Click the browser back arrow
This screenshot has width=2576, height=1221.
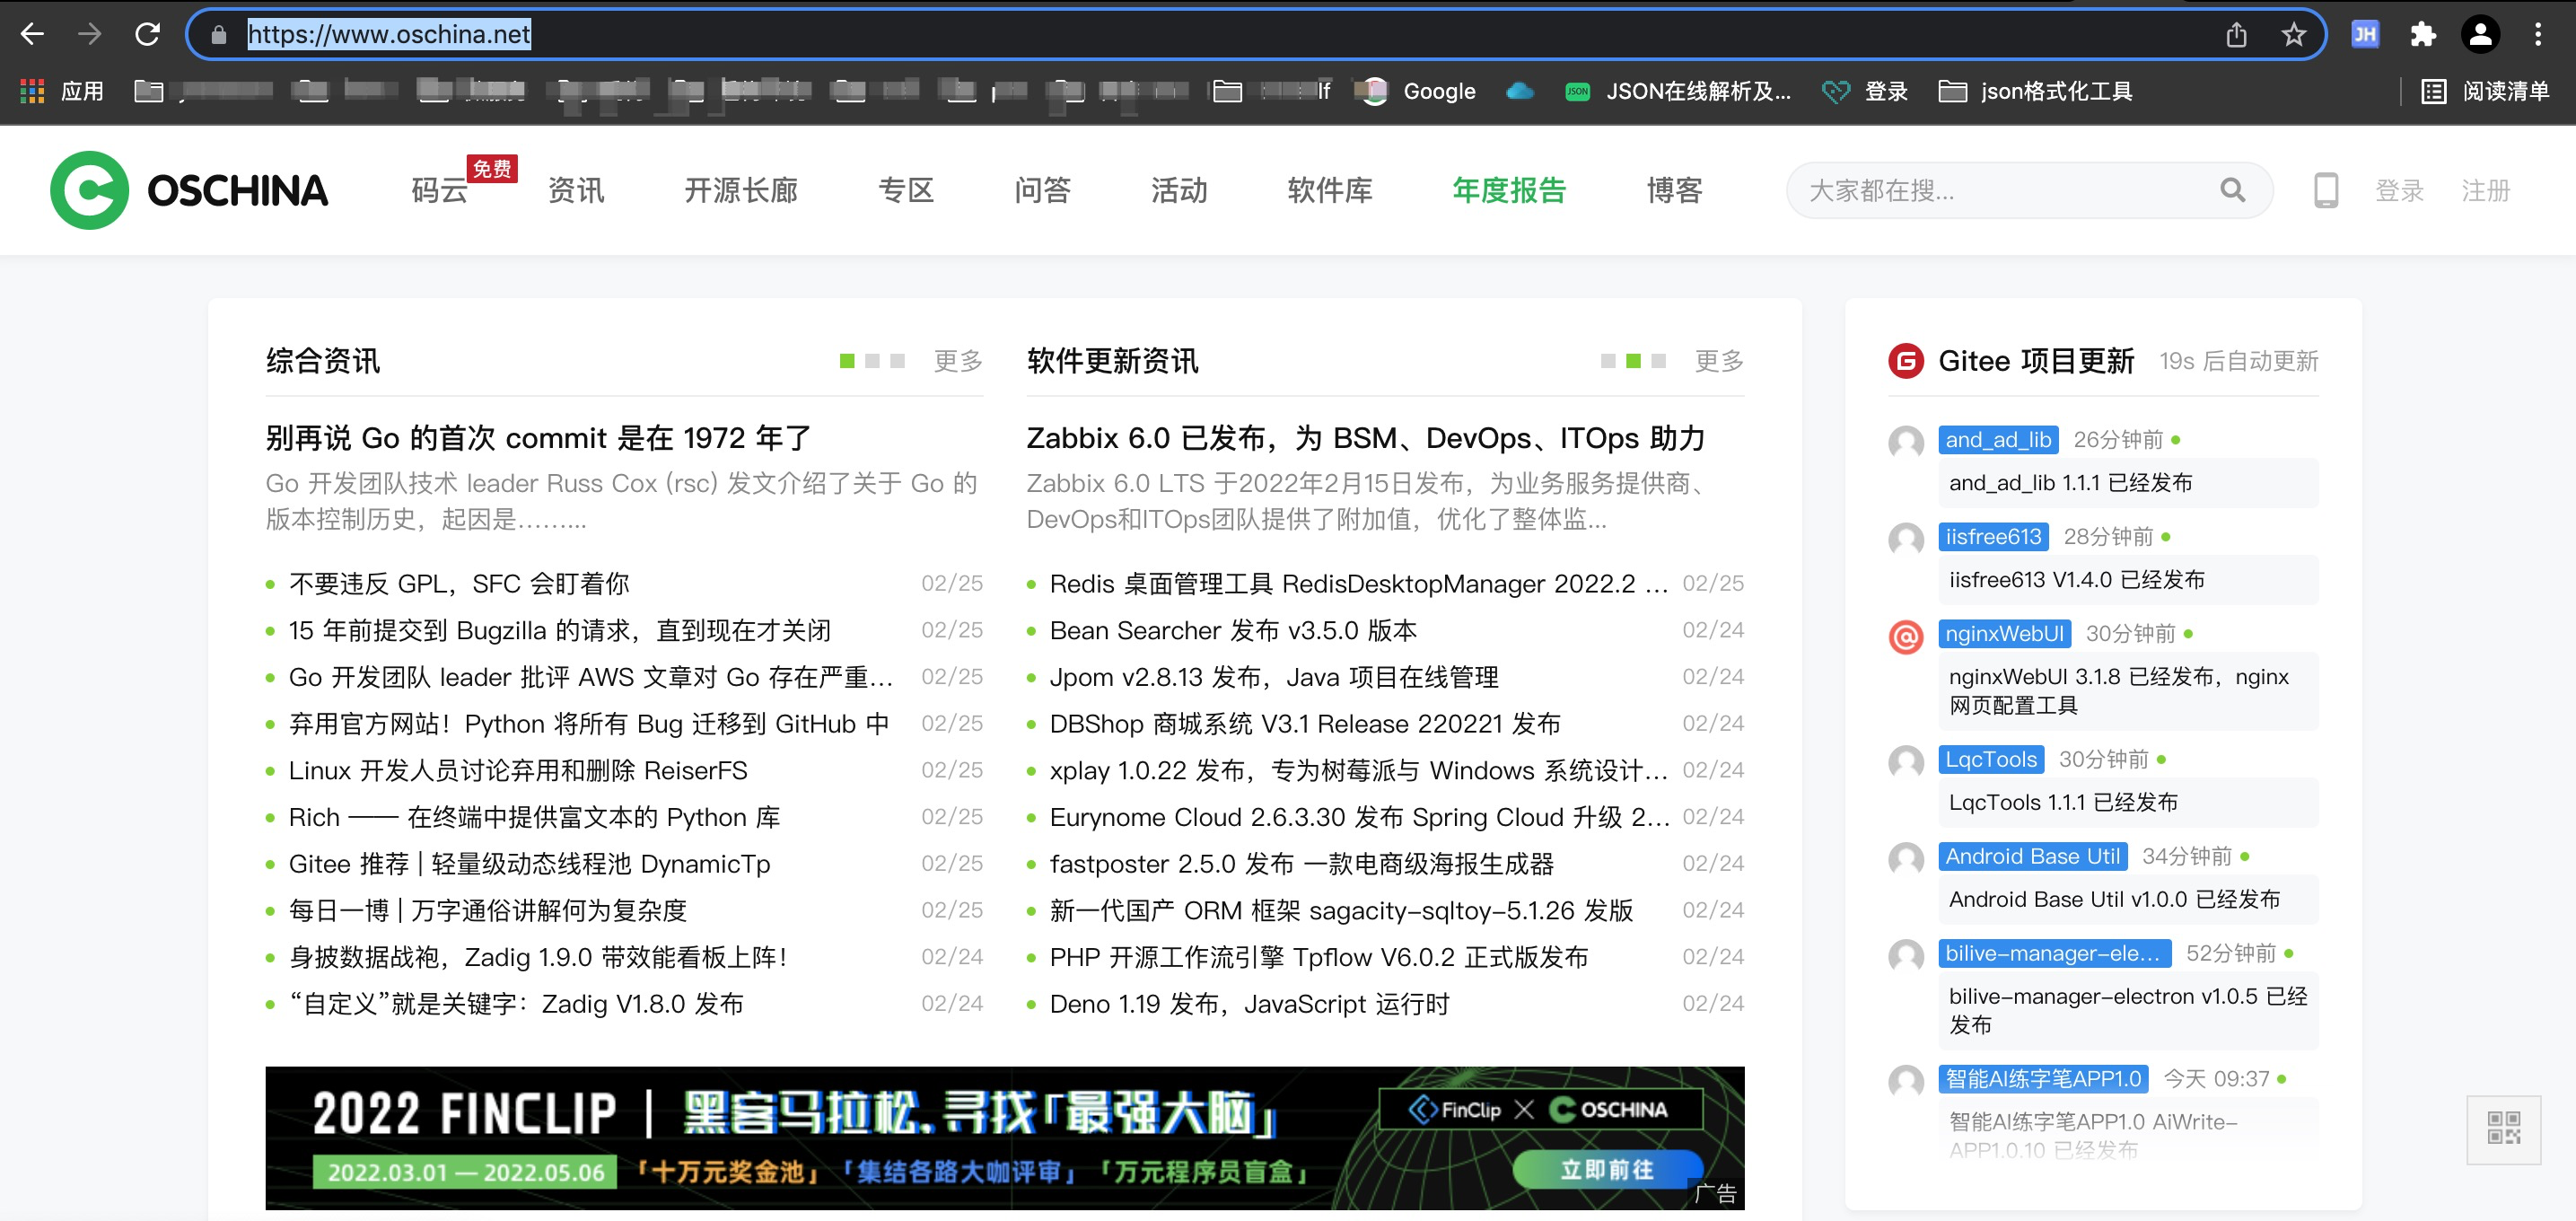pos(32,34)
